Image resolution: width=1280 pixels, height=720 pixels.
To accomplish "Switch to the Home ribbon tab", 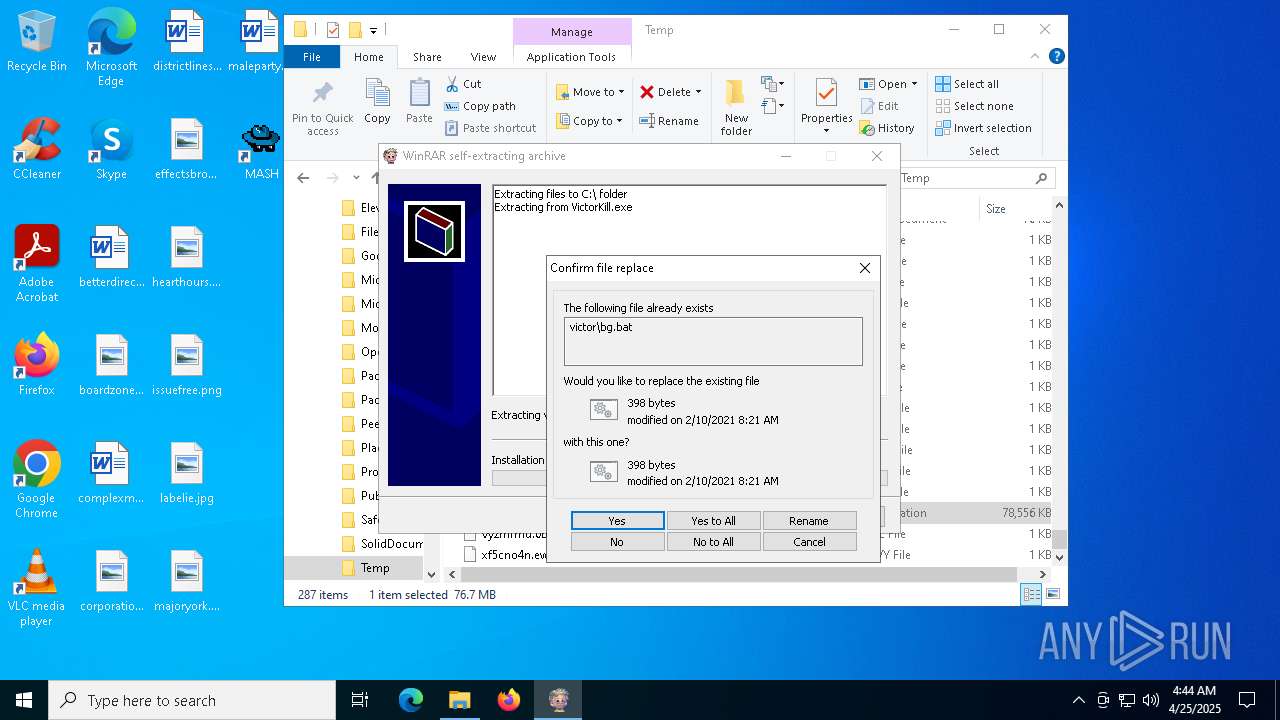I will pos(368,57).
